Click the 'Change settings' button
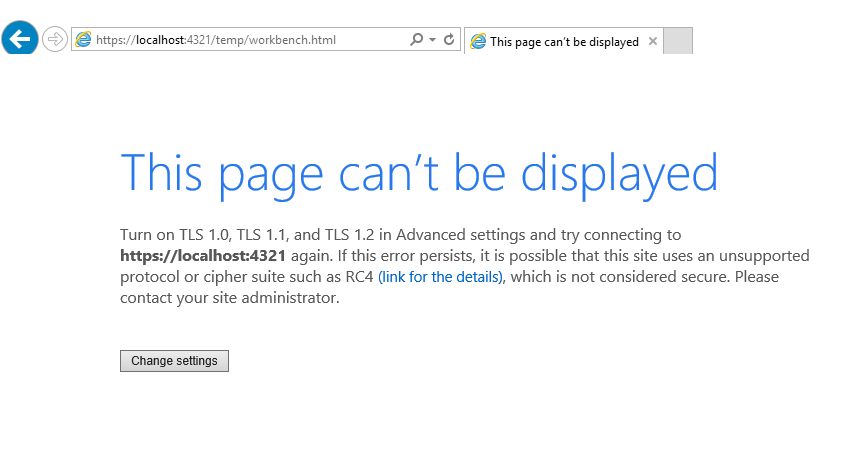Screen dimensions: 854x451 (174, 361)
